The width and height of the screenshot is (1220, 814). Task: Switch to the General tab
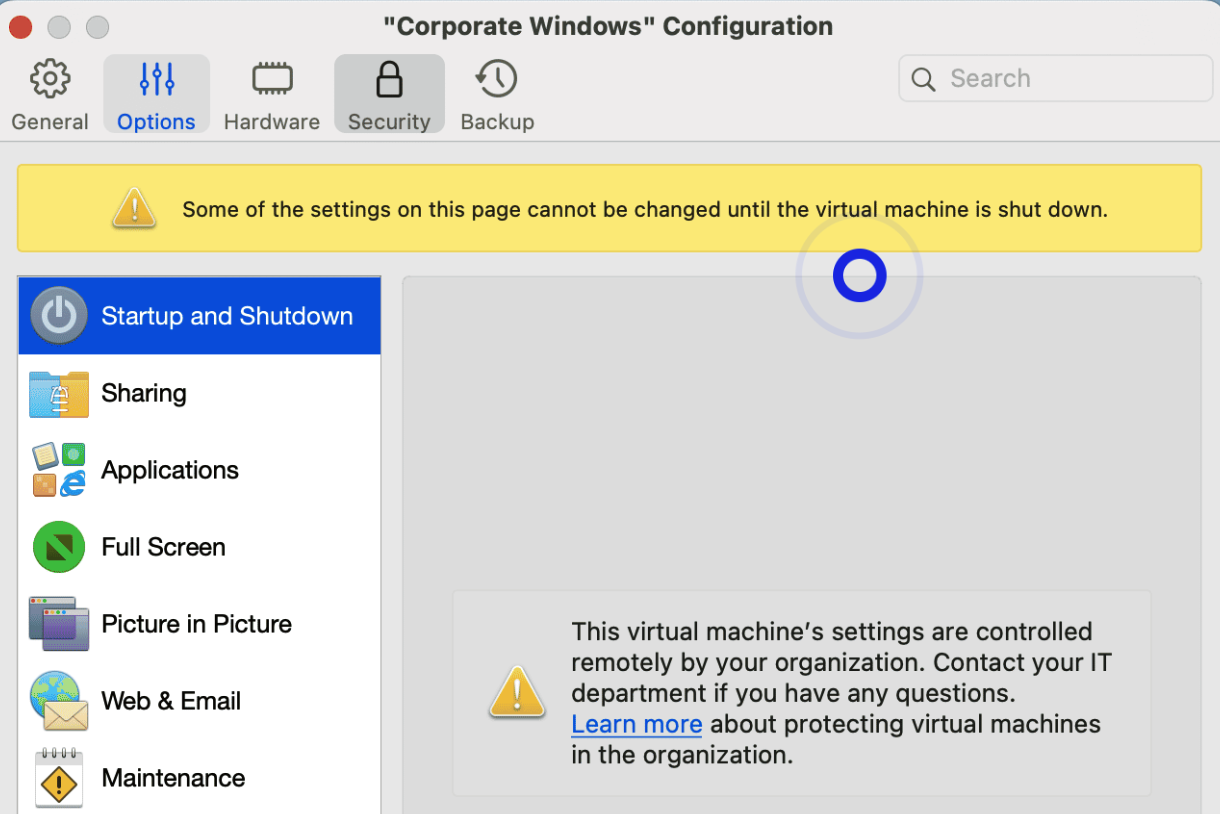coord(50,95)
